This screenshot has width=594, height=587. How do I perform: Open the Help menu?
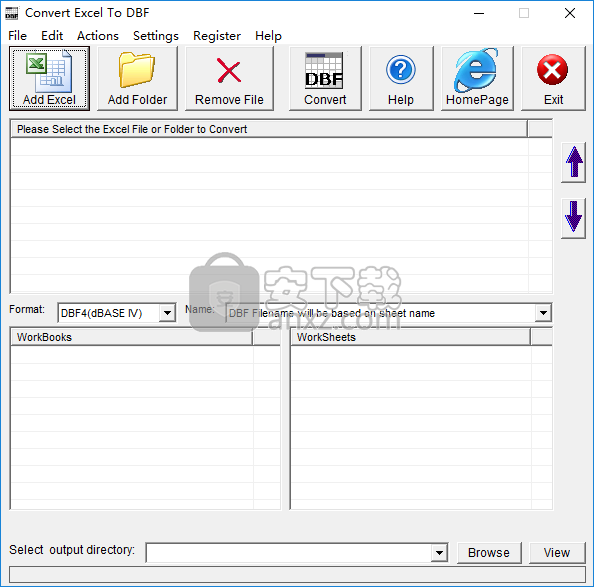pyautogui.click(x=268, y=36)
